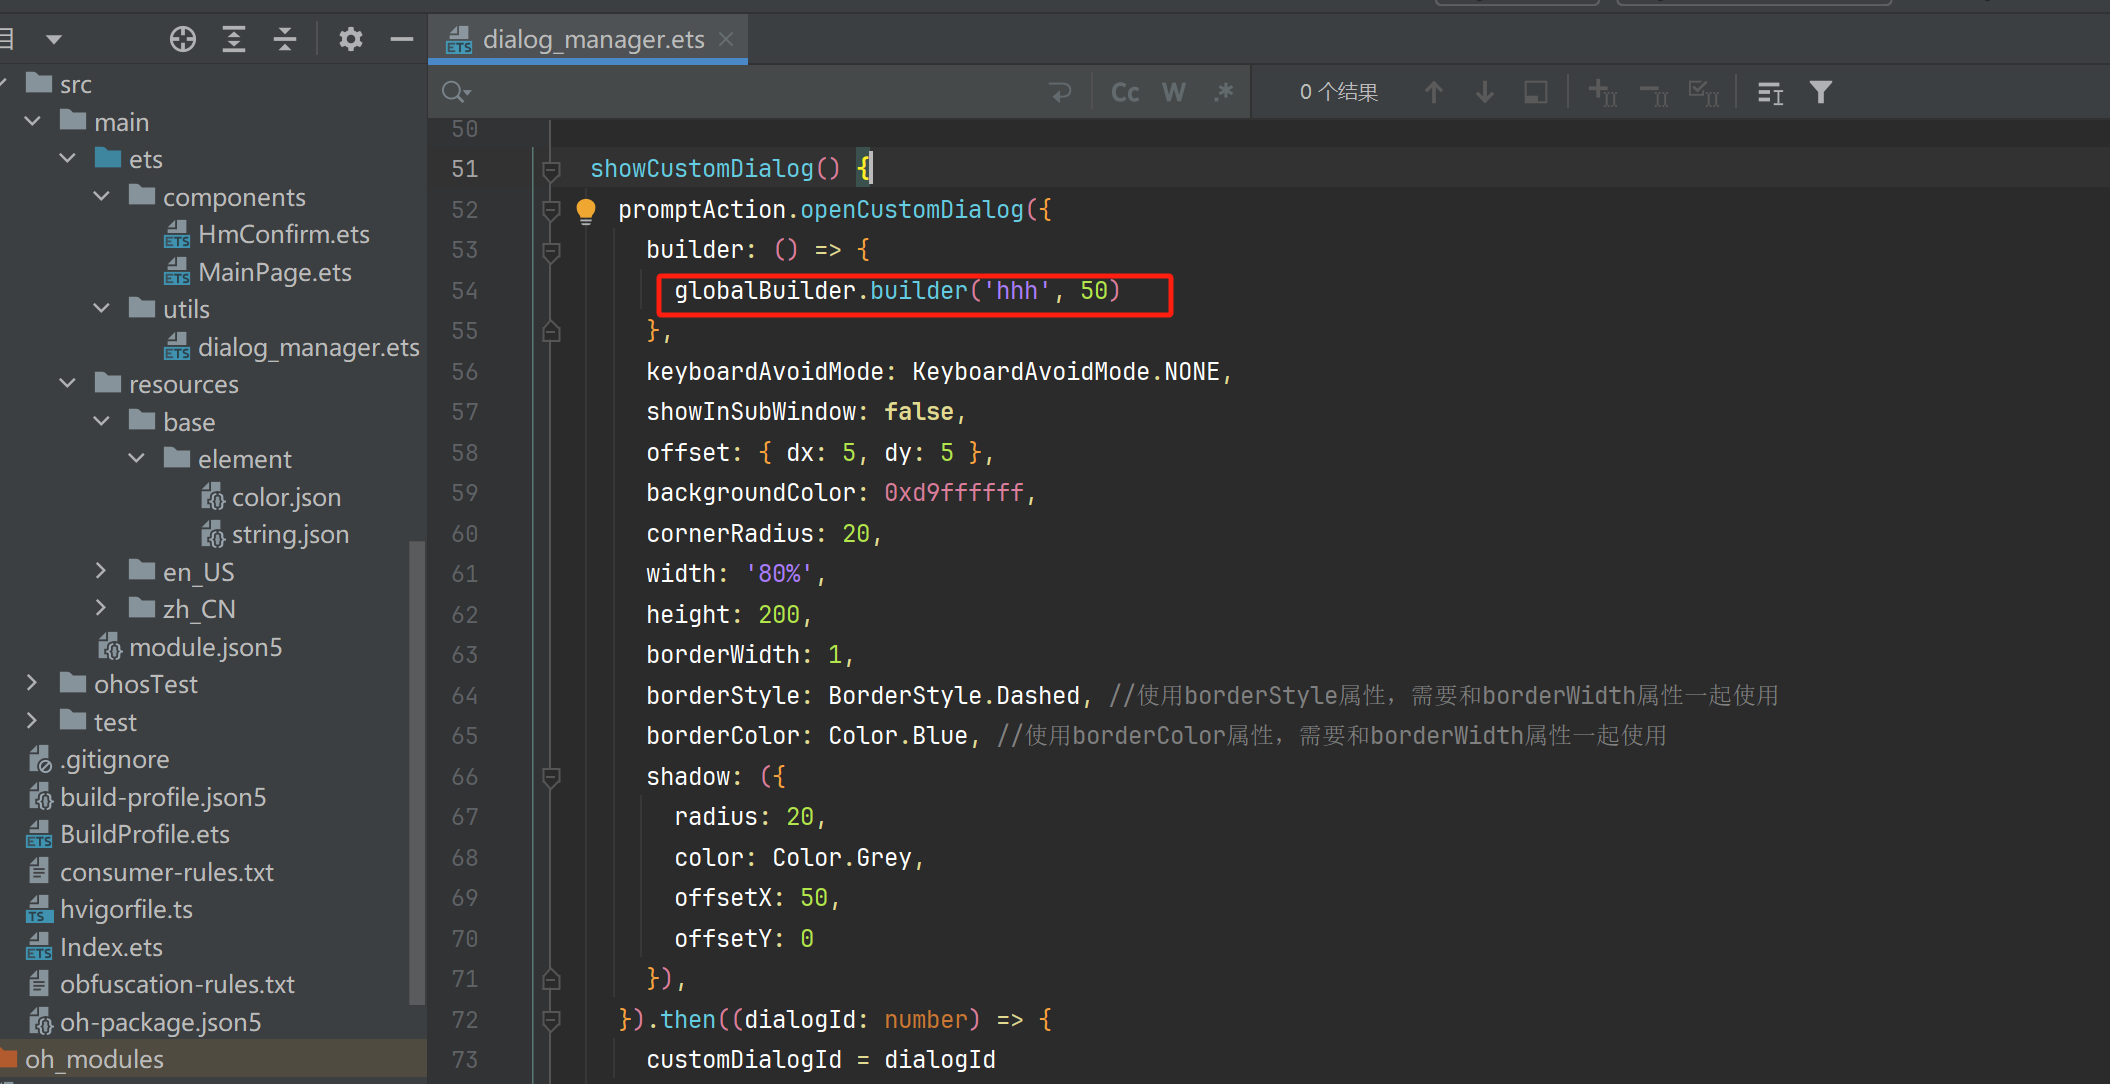Image resolution: width=2110 pixels, height=1084 pixels.
Task: Click the locate current file target icon
Action: [x=183, y=39]
